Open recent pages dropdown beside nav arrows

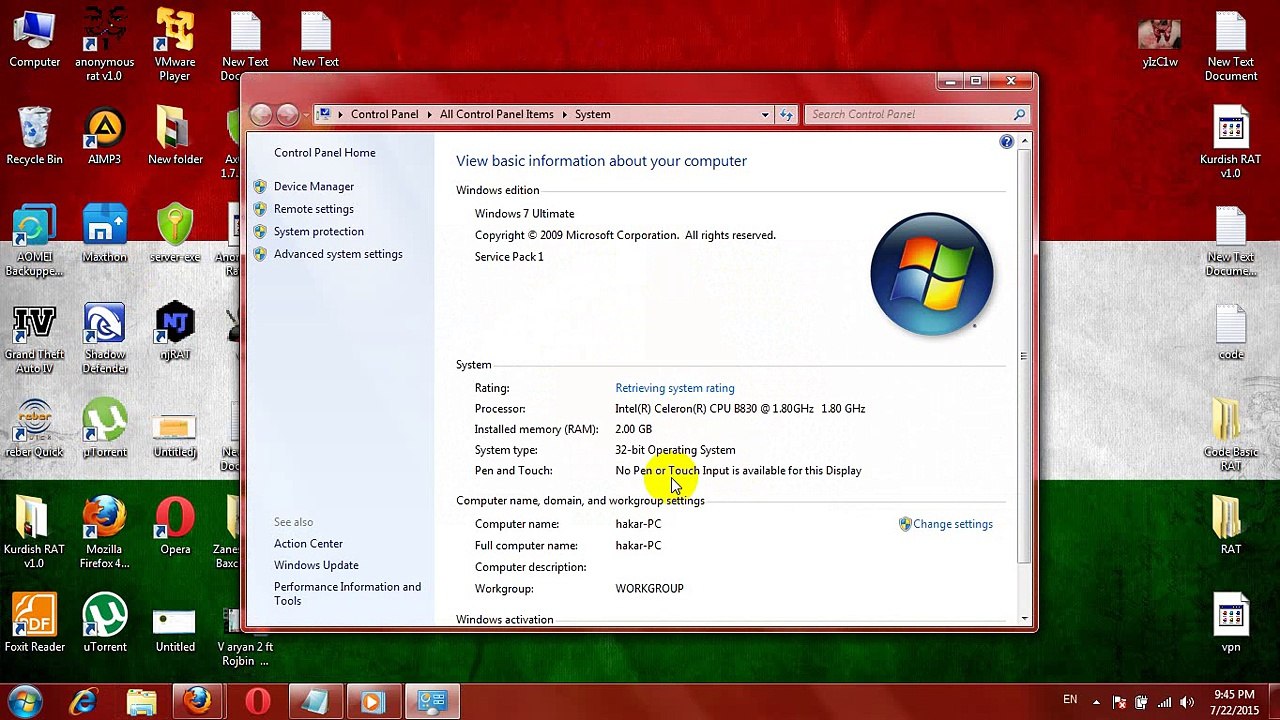click(x=305, y=115)
